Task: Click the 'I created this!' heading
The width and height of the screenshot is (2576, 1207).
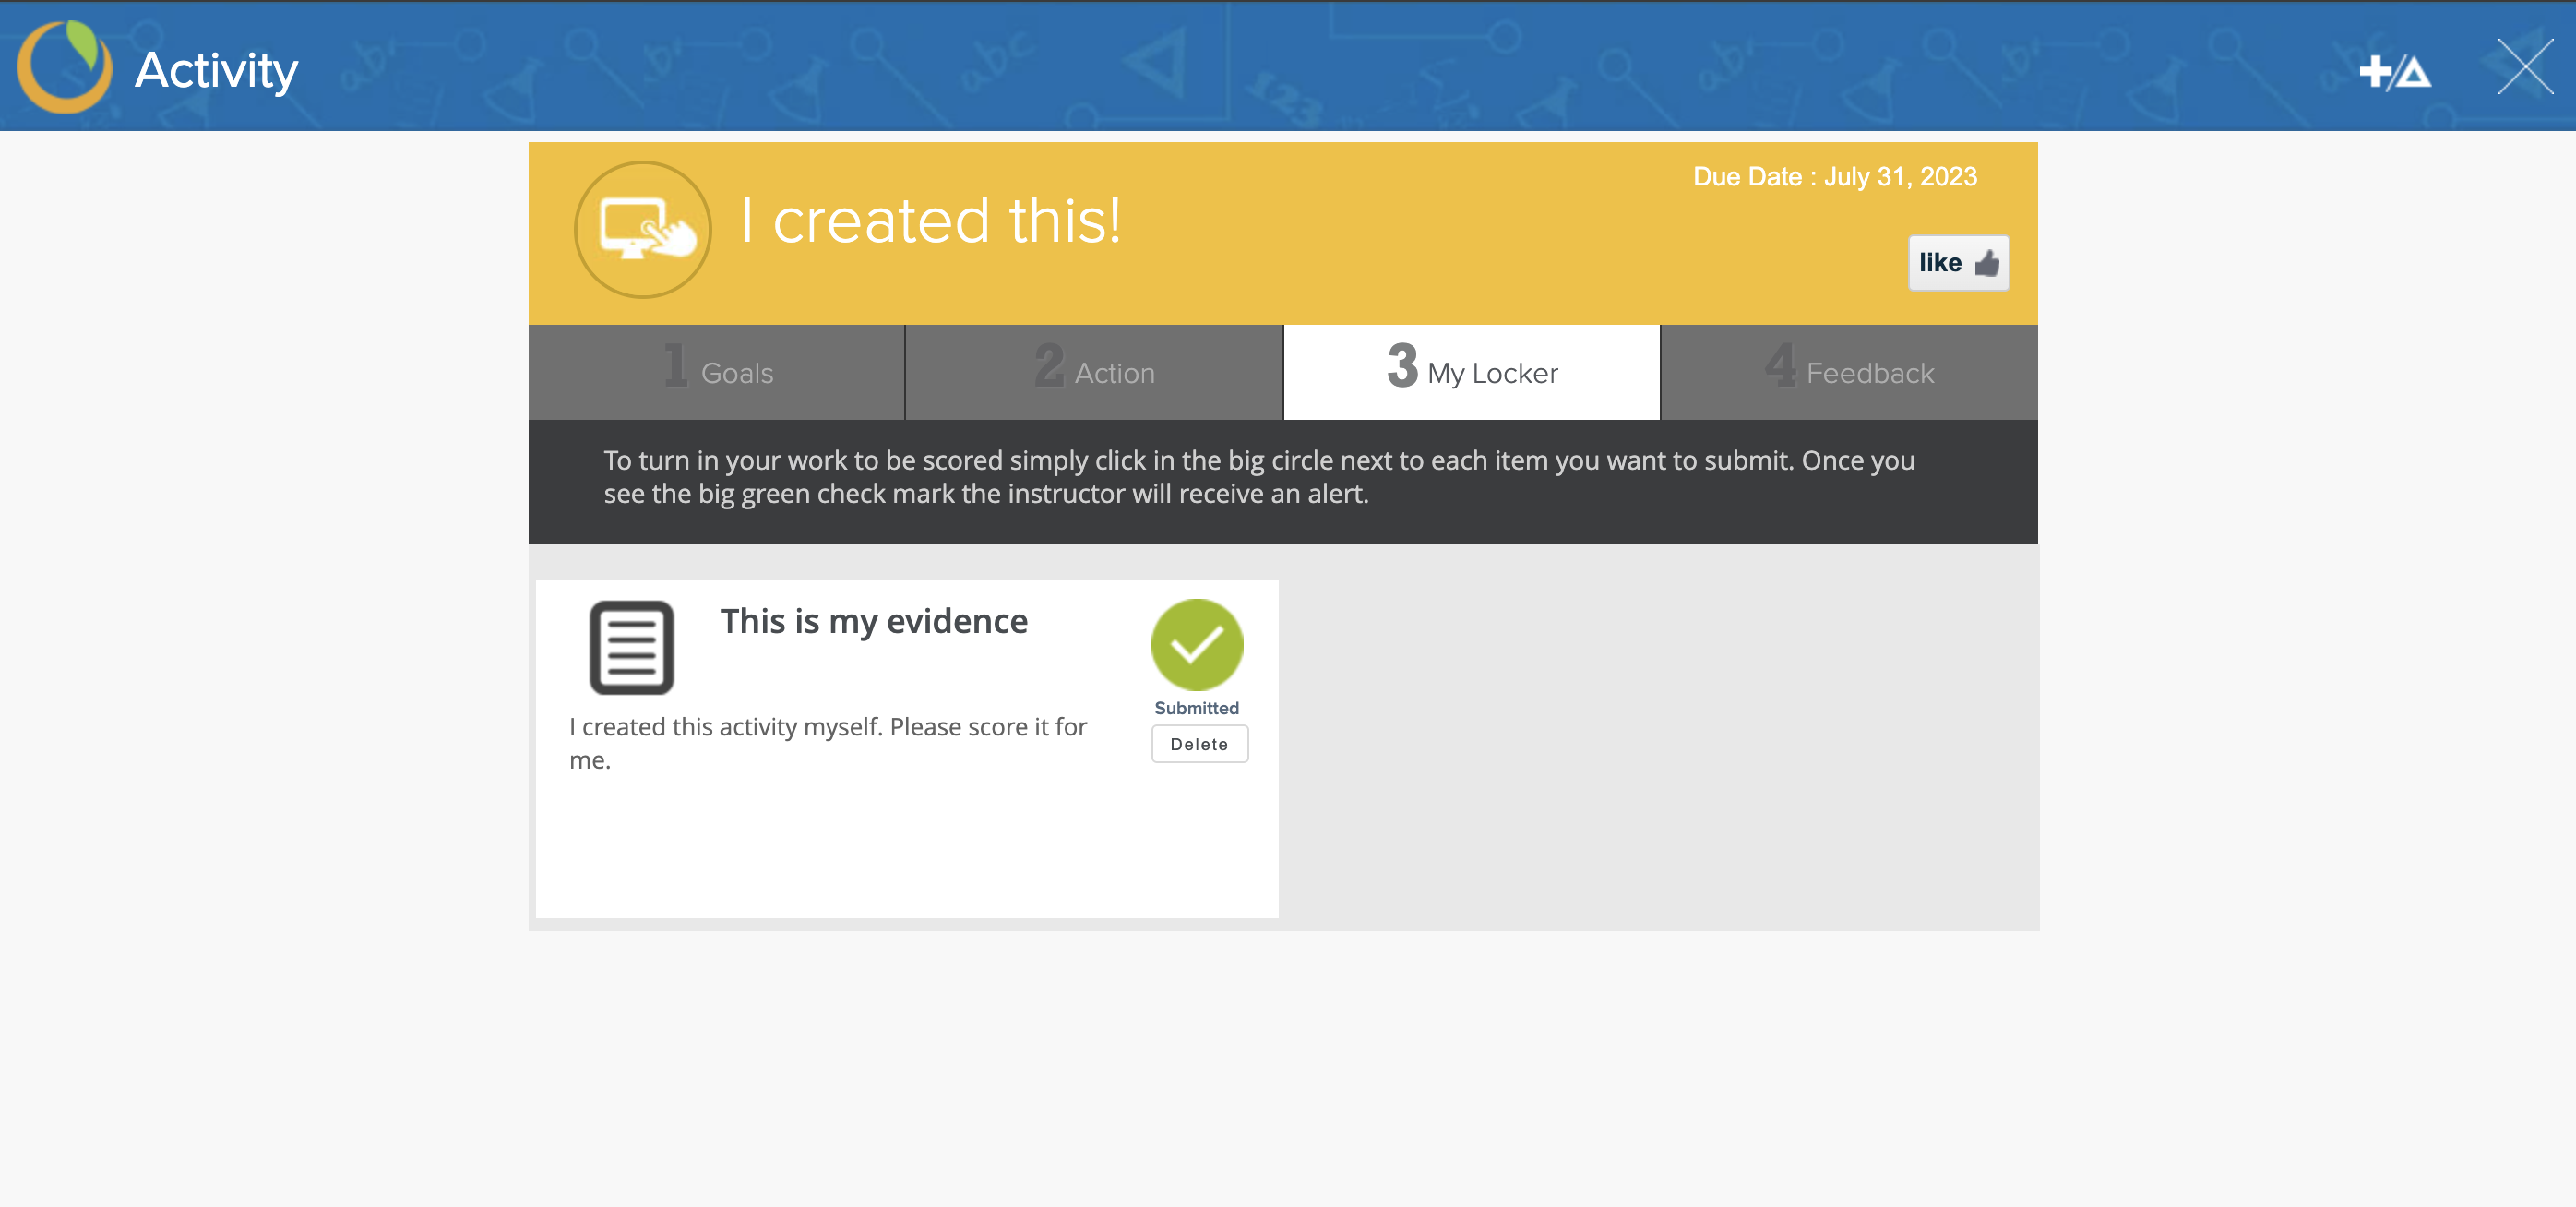Action: click(930, 220)
